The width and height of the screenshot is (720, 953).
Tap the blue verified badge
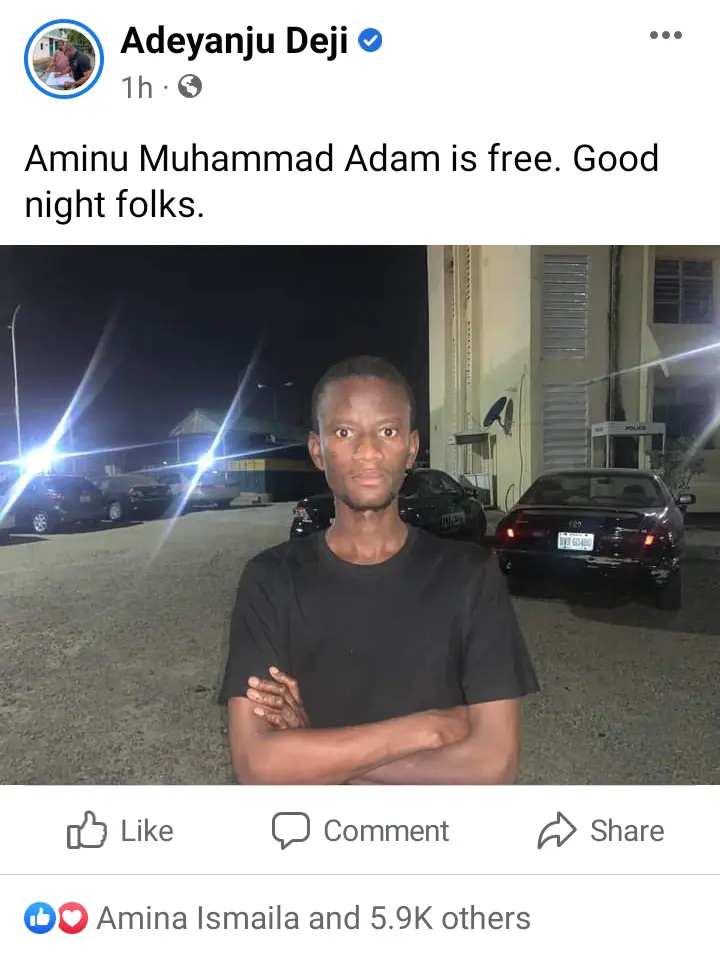coord(370,41)
